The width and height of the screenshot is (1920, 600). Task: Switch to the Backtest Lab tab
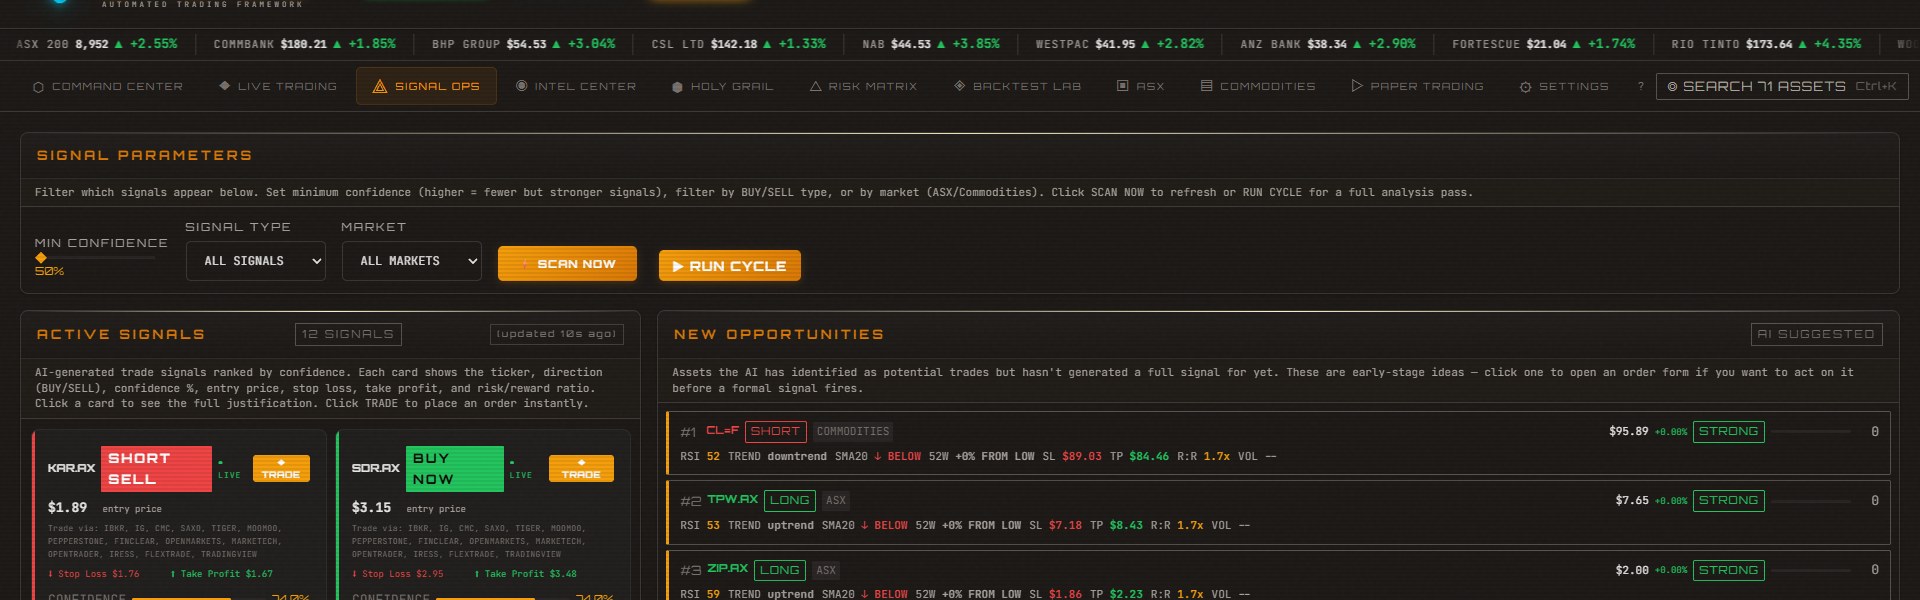pos(1017,87)
